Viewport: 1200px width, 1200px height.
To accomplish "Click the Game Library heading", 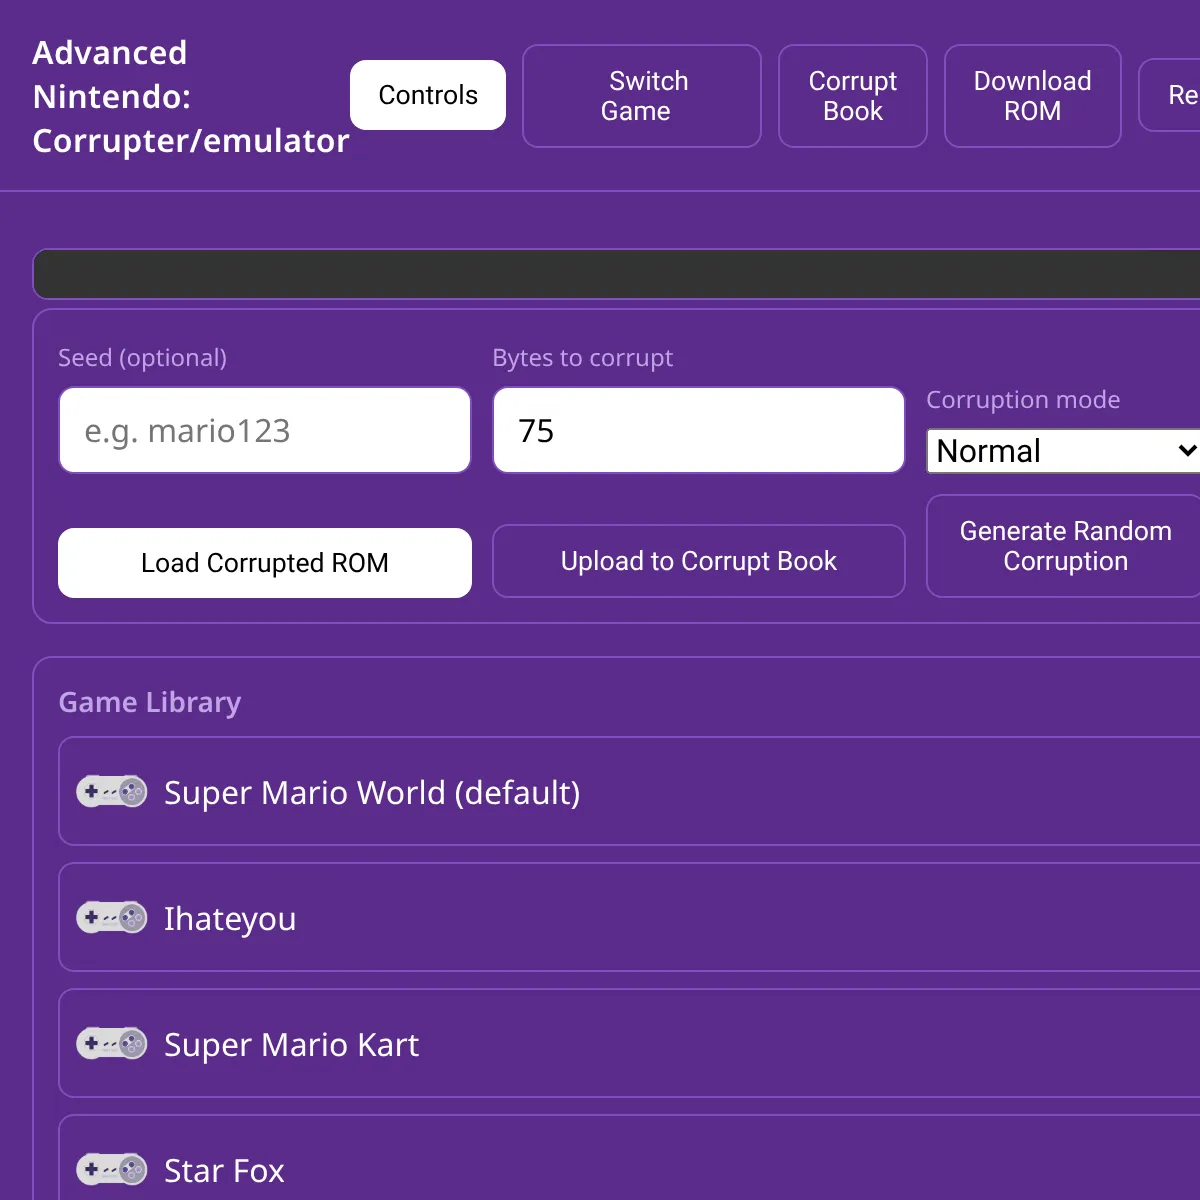I will click(x=150, y=702).
